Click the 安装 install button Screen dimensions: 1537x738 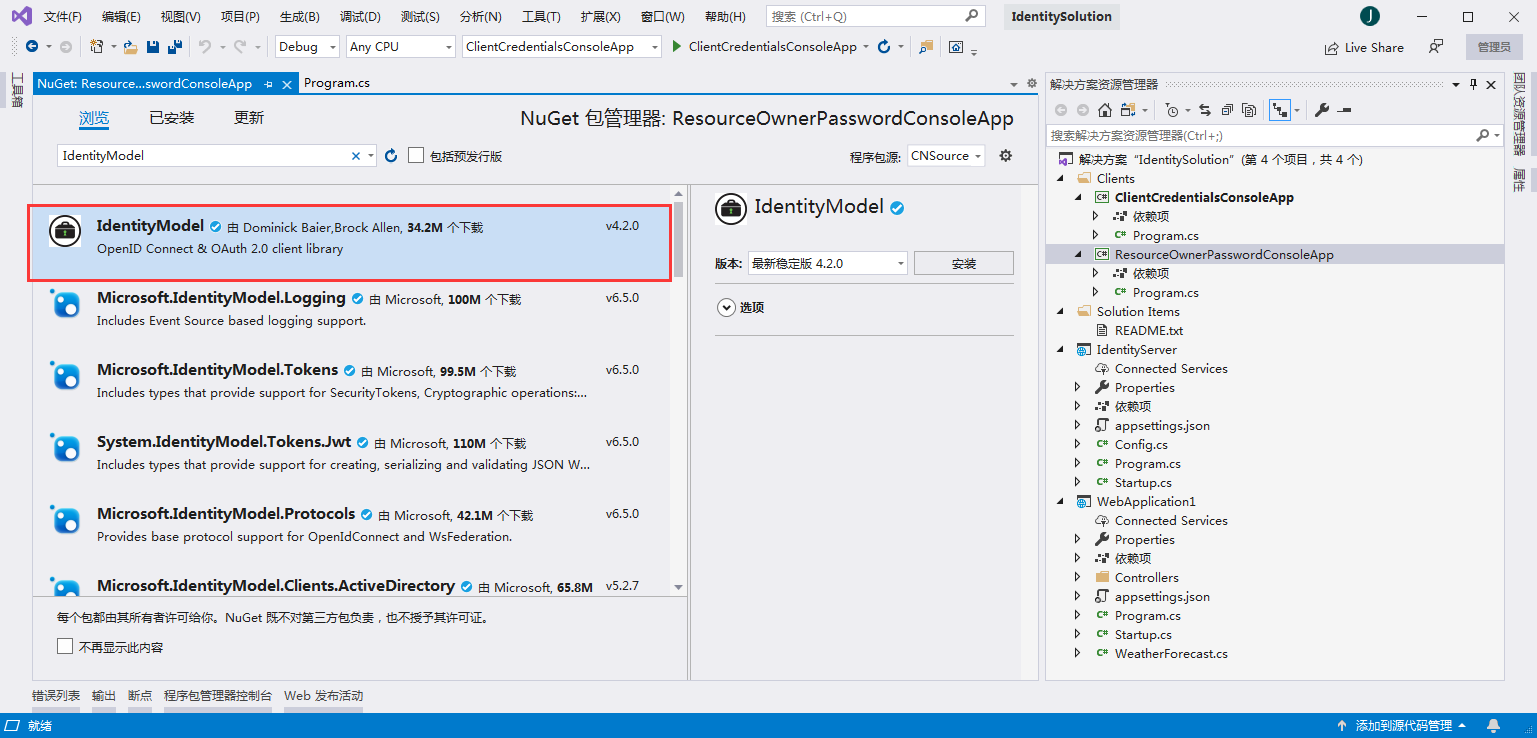pos(964,263)
